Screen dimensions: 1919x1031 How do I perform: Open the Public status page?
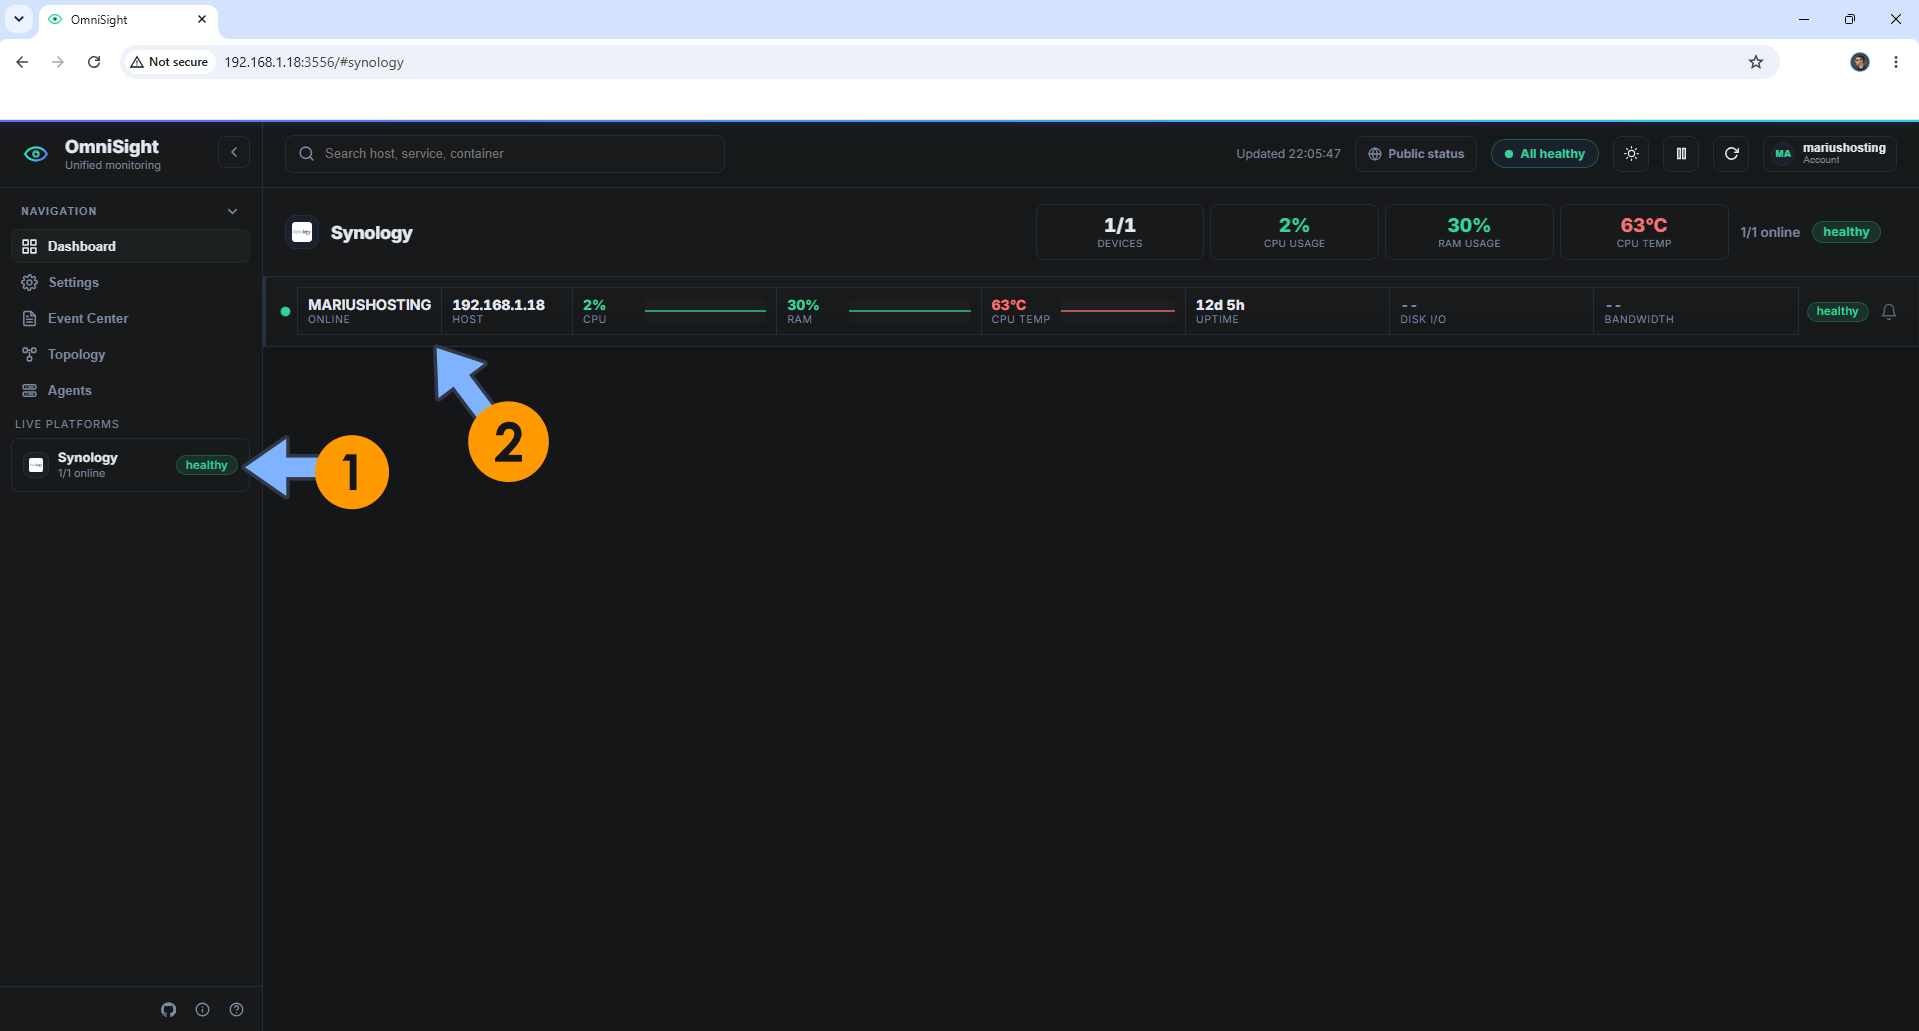(x=1416, y=154)
